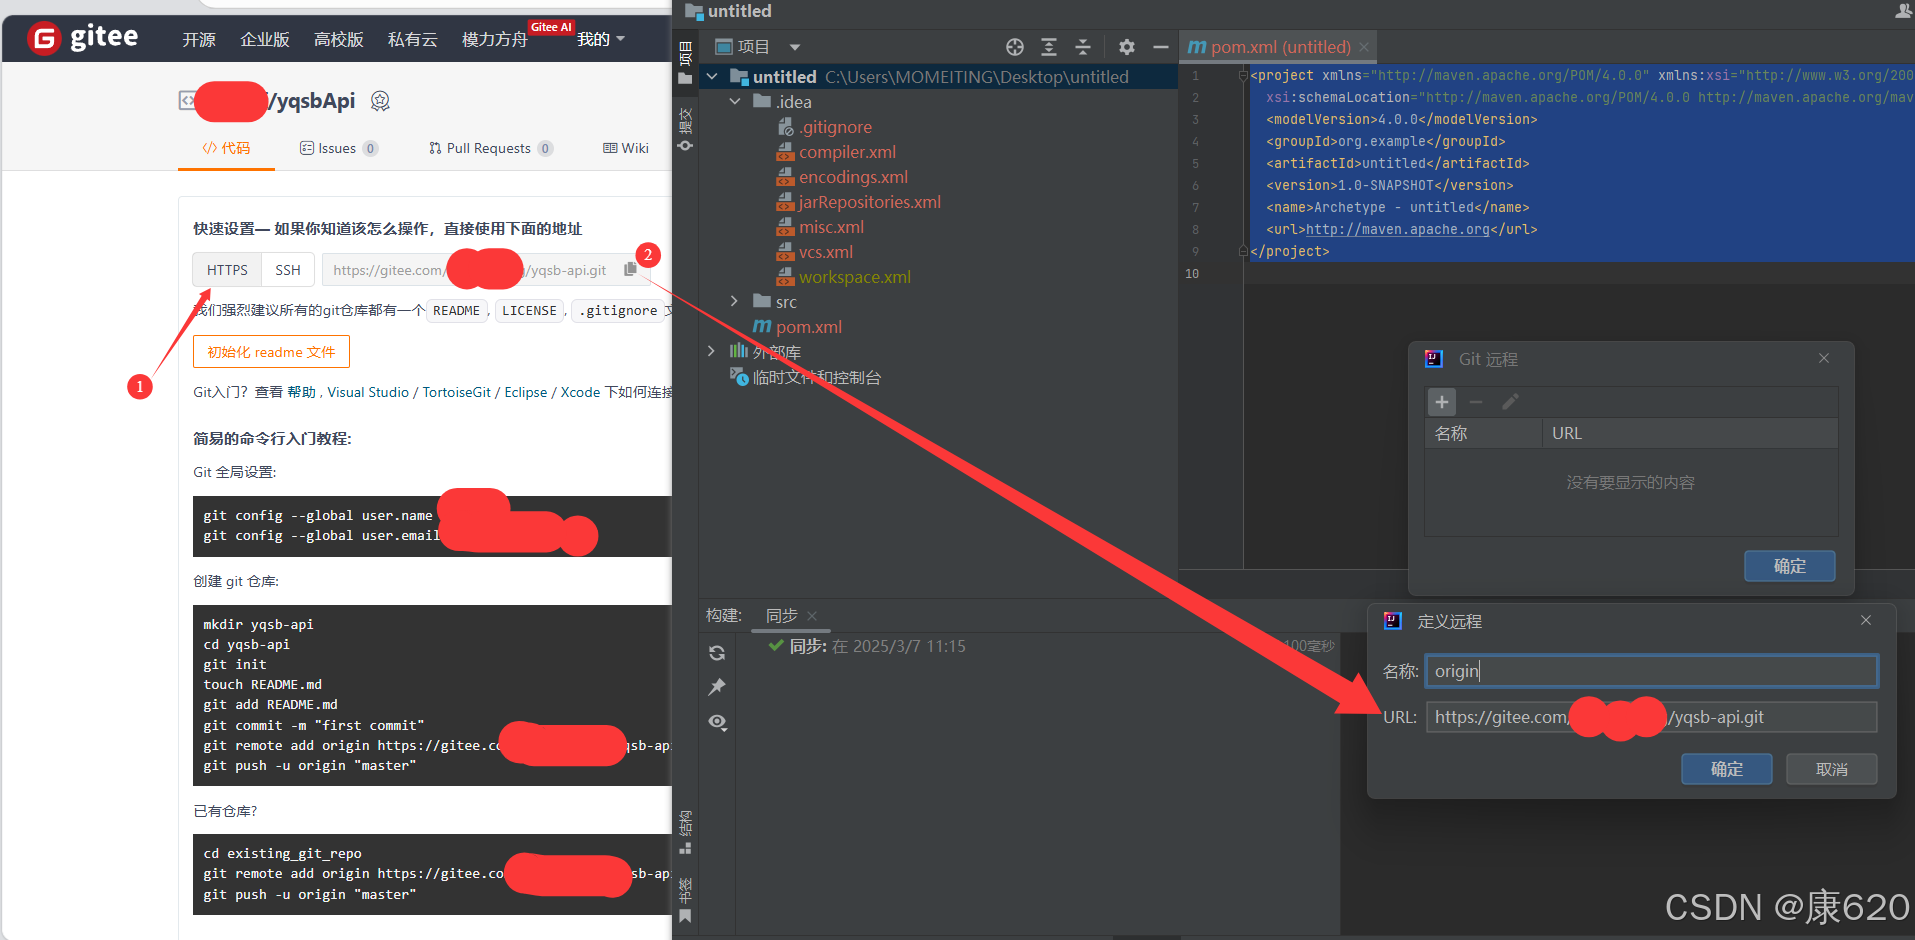
Task: Open 模力方舟 Gitee AI menu item
Action: (x=495, y=39)
